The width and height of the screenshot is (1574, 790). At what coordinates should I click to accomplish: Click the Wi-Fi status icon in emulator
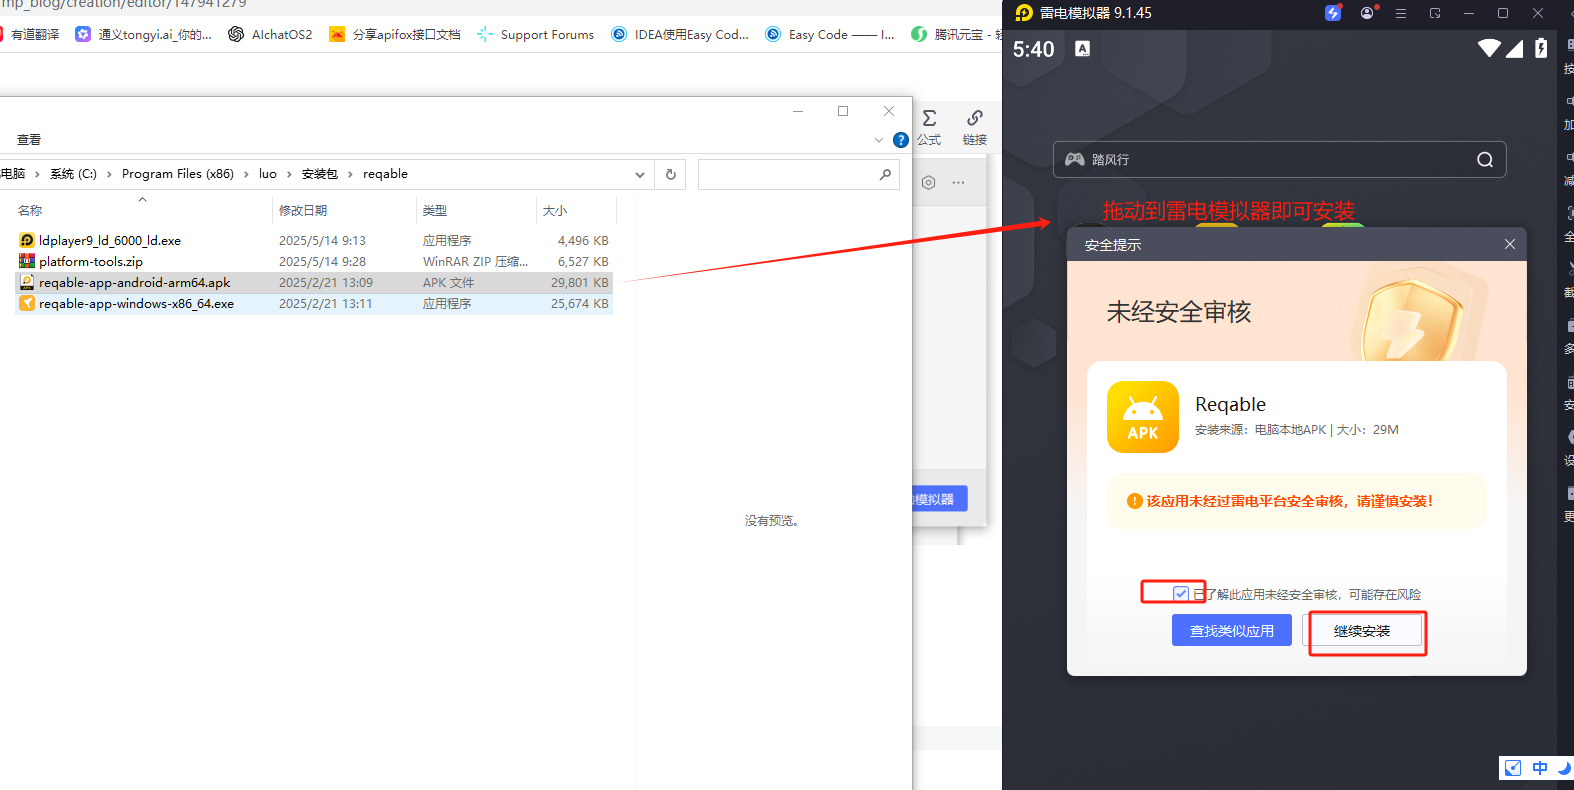tap(1489, 48)
